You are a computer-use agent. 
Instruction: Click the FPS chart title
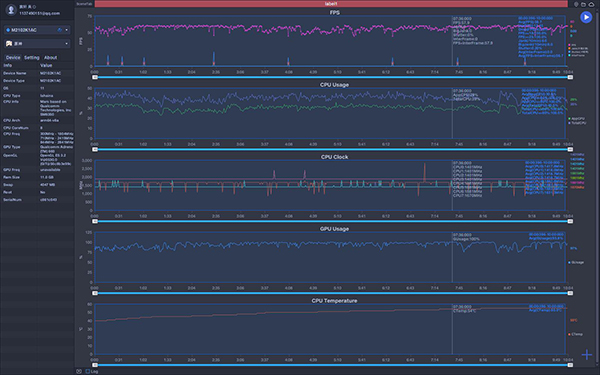tap(334, 13)
